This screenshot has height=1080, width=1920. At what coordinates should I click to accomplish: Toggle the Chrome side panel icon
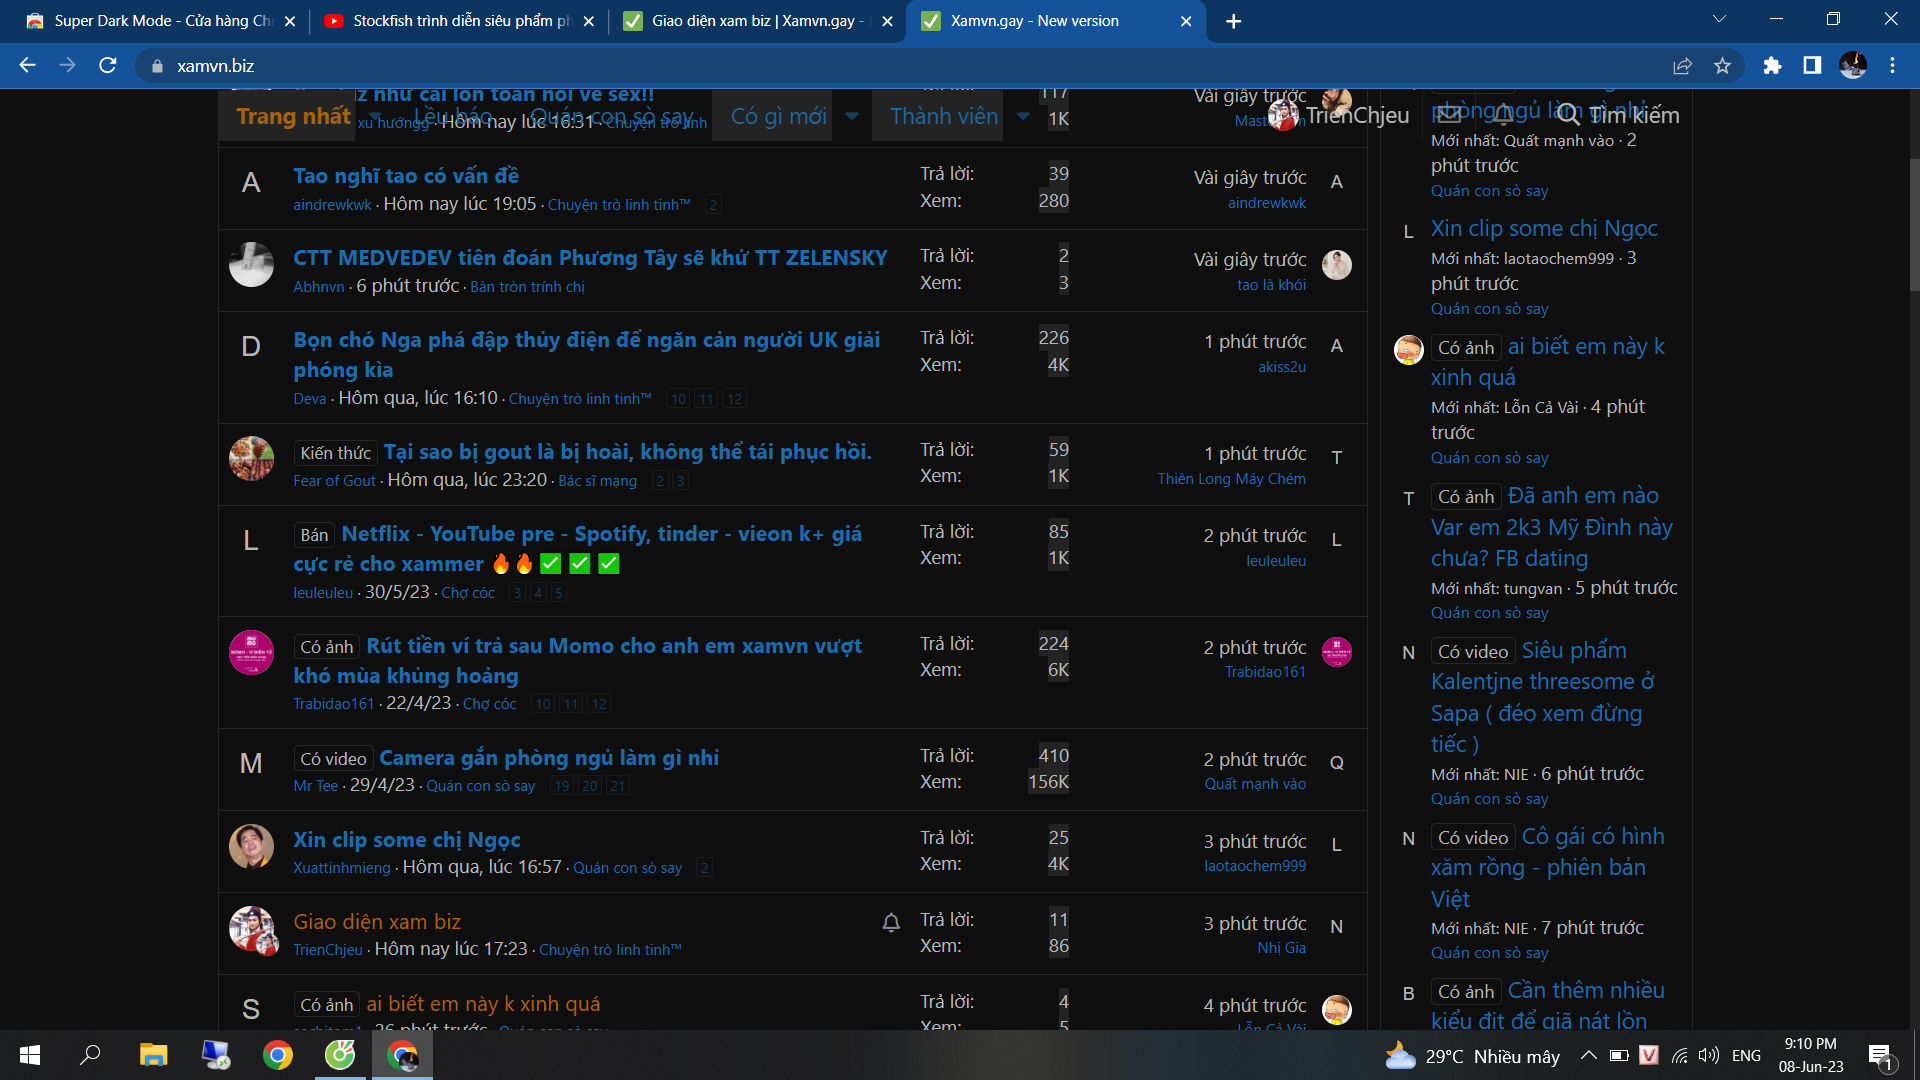click(x=1812, y=66)
